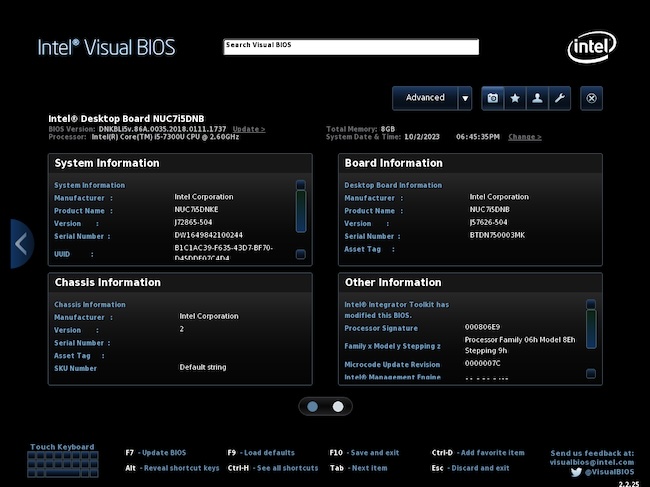Click the circled X exit icon
The image size is (650, 487).
coord(592,98)
